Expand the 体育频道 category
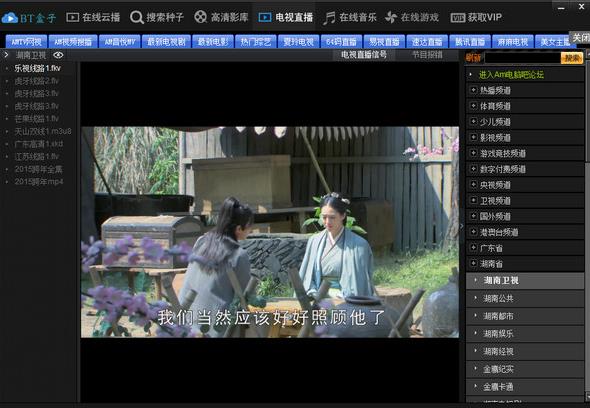The height and width of the screenshot is (408, 590). pos(525,106)
